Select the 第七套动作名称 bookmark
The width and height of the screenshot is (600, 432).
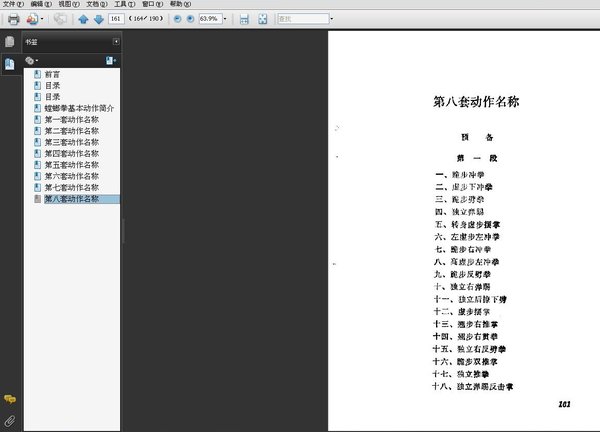[72, 187]
